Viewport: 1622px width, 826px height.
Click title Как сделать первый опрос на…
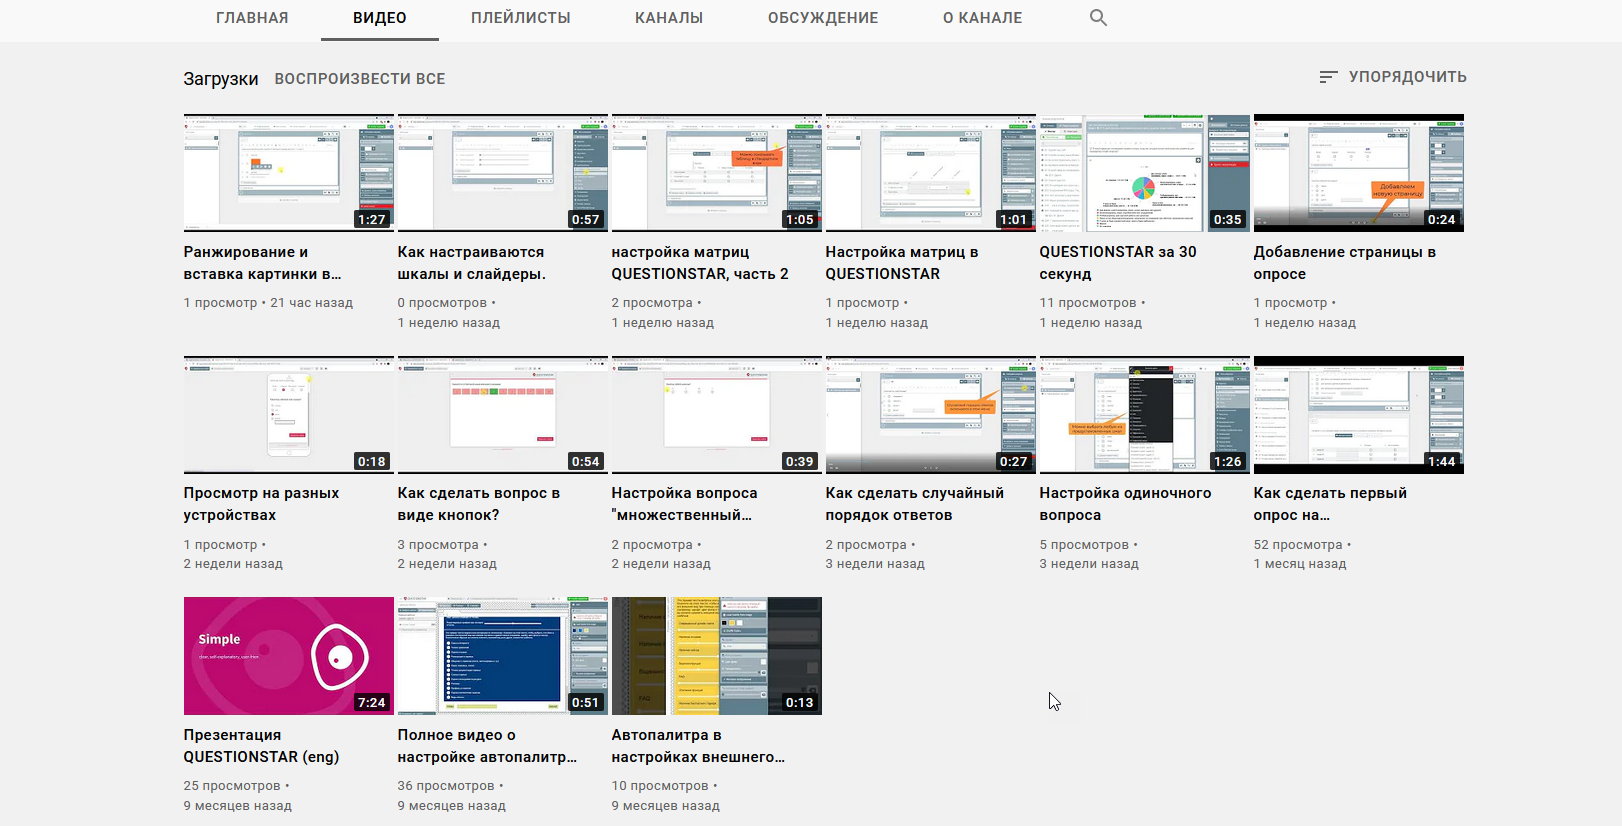click(x=1330, y=504)
